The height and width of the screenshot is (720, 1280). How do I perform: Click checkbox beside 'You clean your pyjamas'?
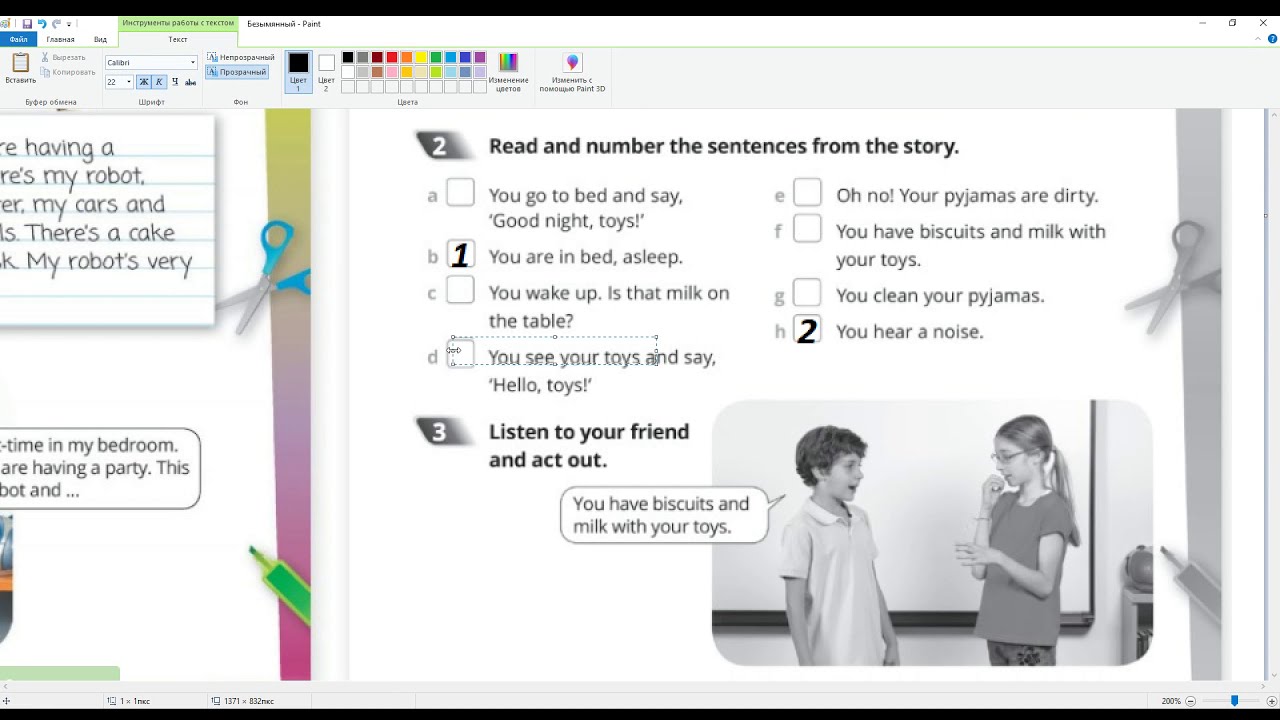[807, 292]
